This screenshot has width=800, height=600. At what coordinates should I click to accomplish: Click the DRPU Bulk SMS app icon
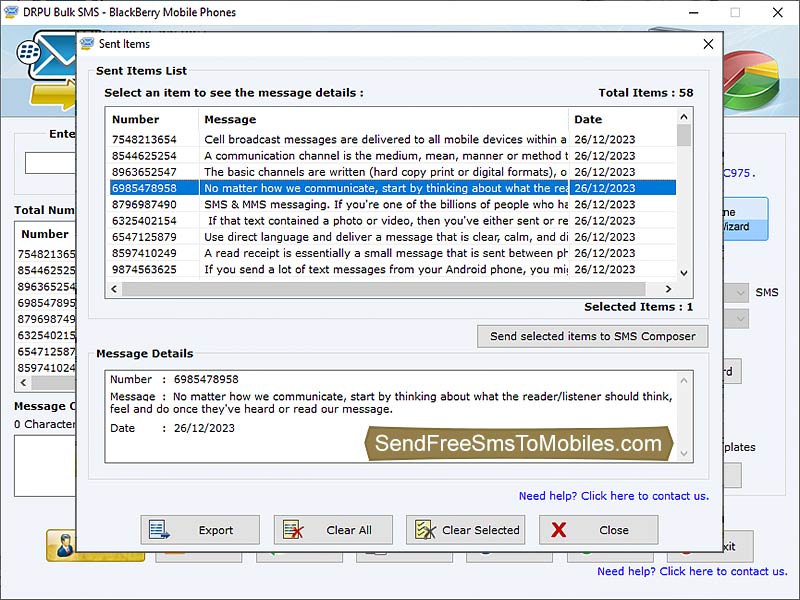pos(11,12)
